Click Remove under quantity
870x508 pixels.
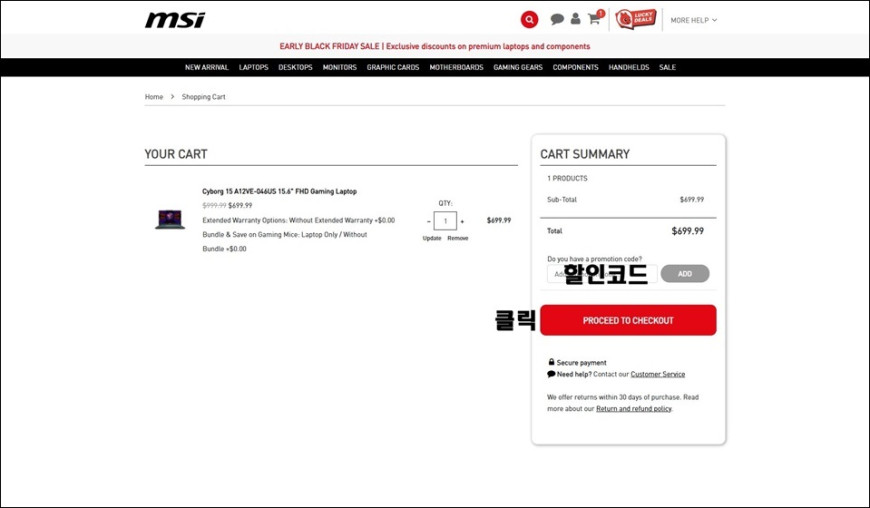tap(458, 238)
